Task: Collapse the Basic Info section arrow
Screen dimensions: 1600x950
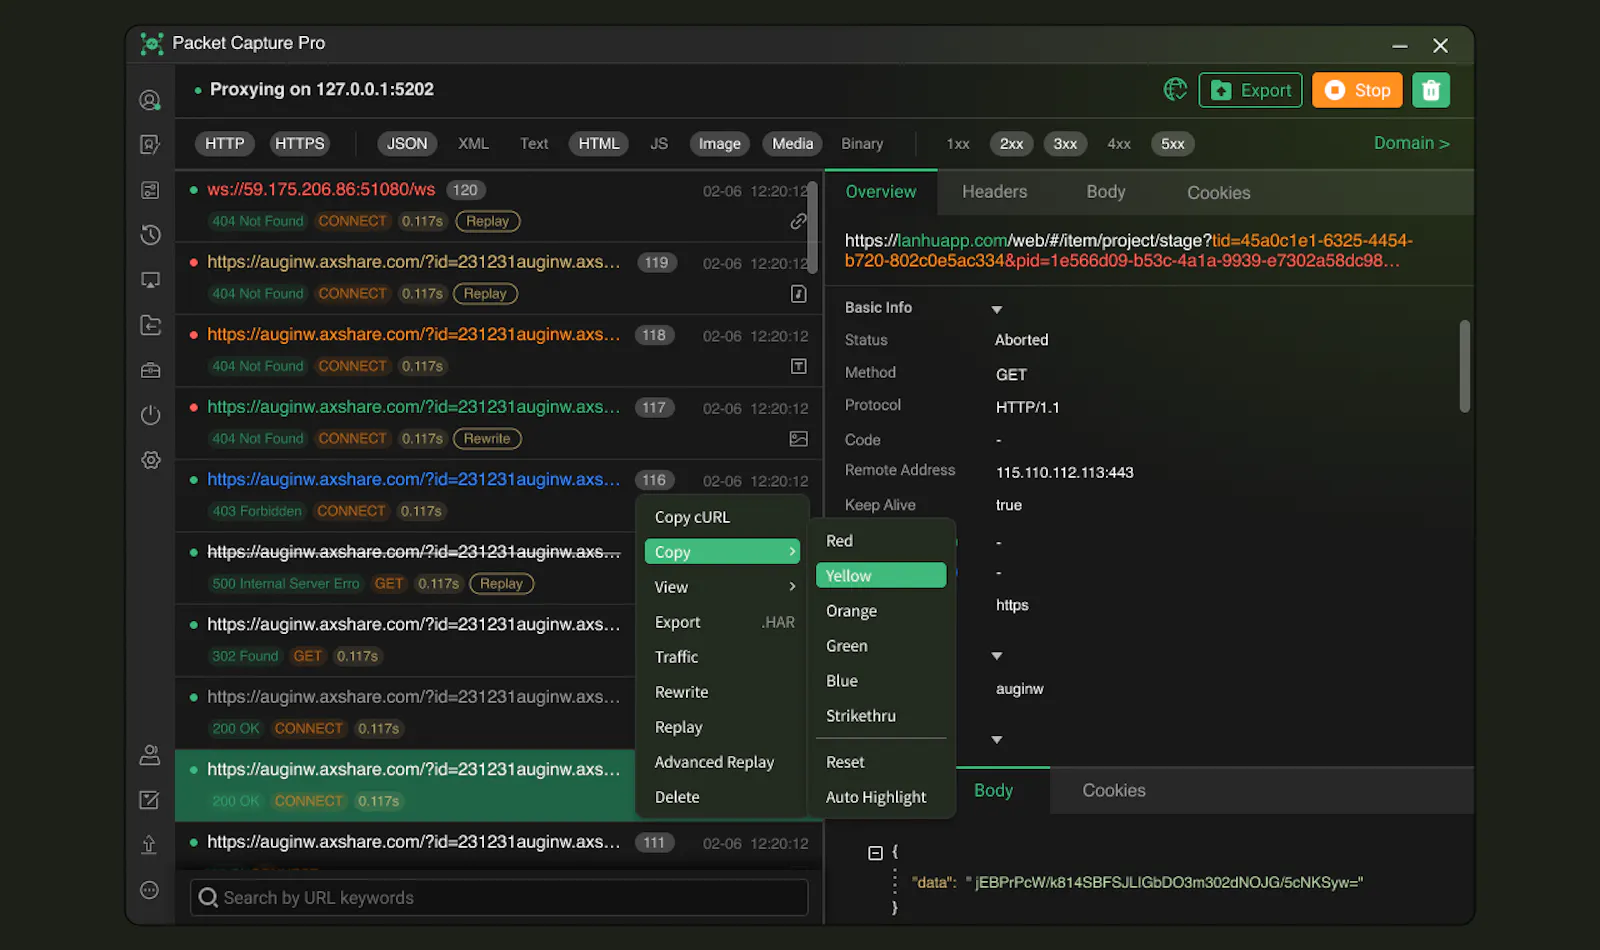Action: [x=996, y=309]
